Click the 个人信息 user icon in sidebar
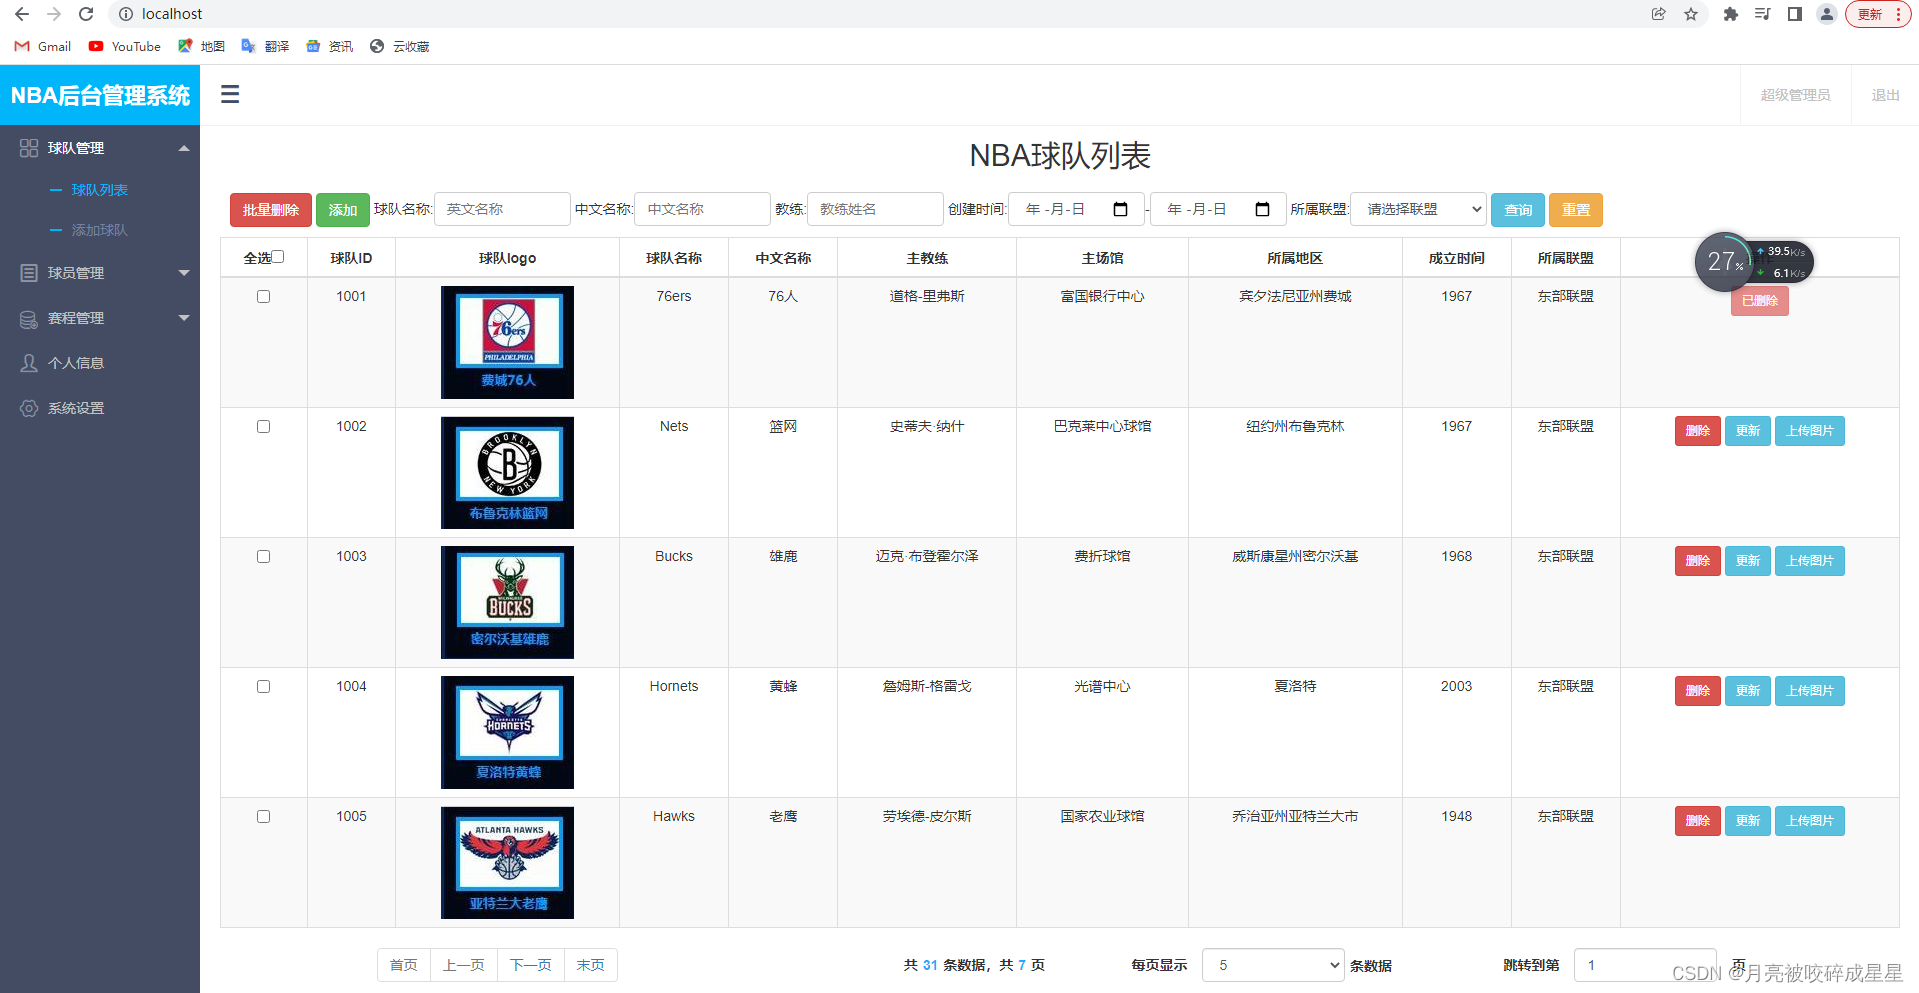 [29, 363]
